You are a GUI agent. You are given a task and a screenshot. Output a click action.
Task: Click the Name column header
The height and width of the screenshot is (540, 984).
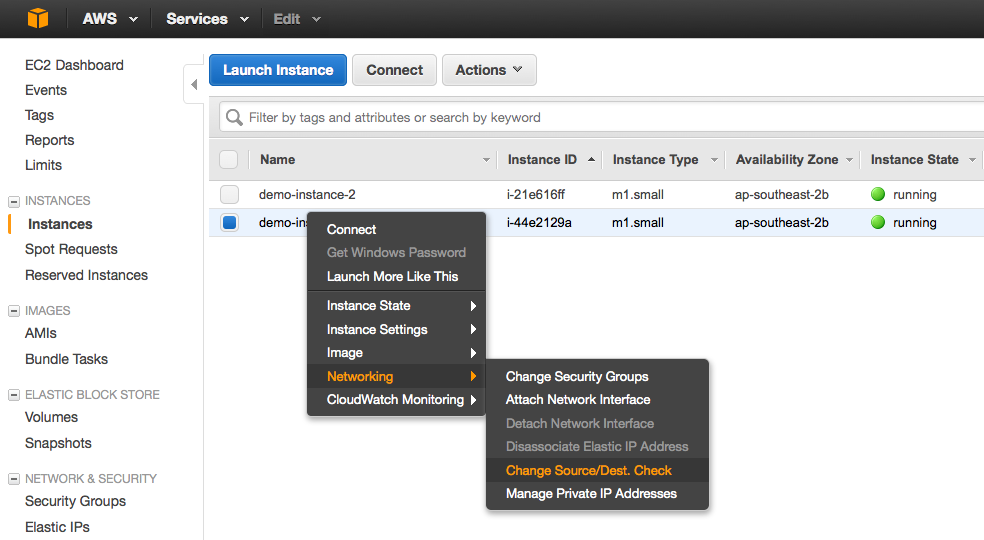[x=277, y=159]
